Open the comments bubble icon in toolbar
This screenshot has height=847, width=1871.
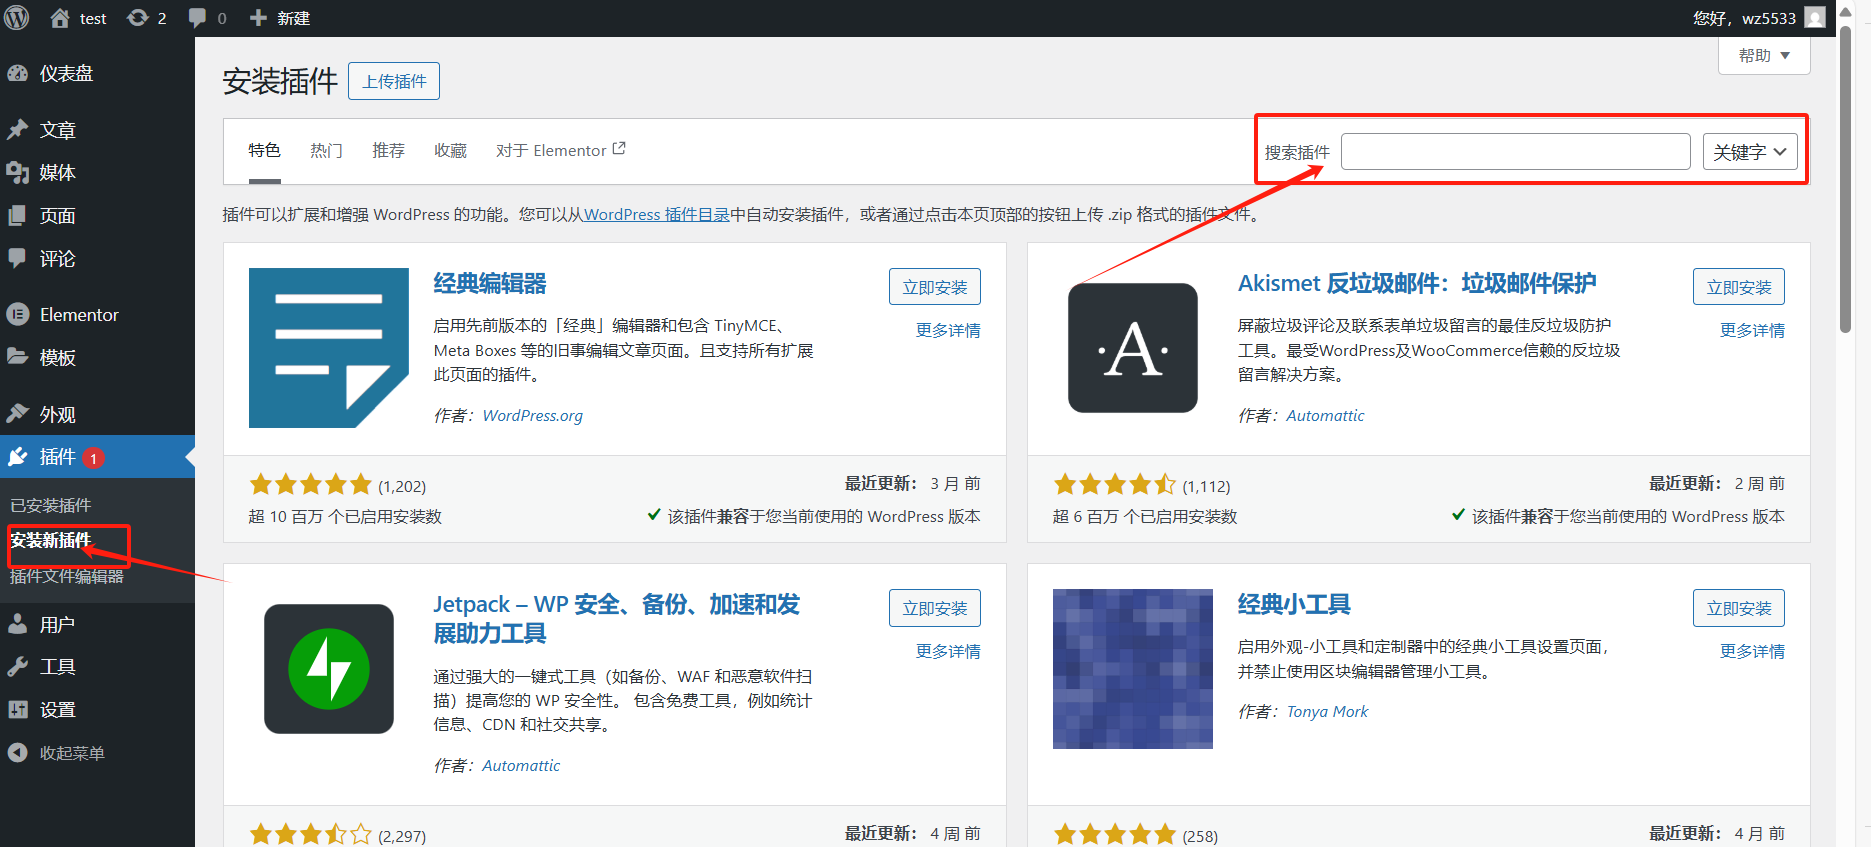(x=197, y=18)
